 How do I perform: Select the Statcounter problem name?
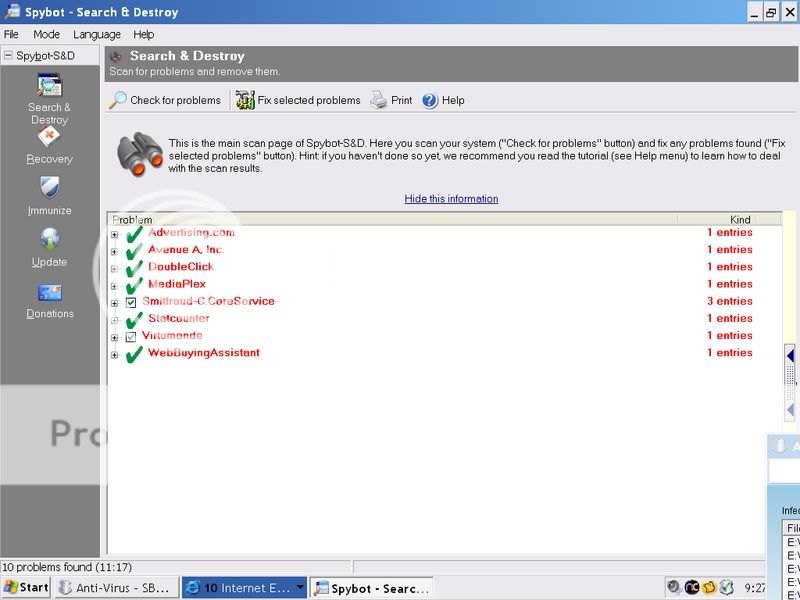tap(179, 318)
